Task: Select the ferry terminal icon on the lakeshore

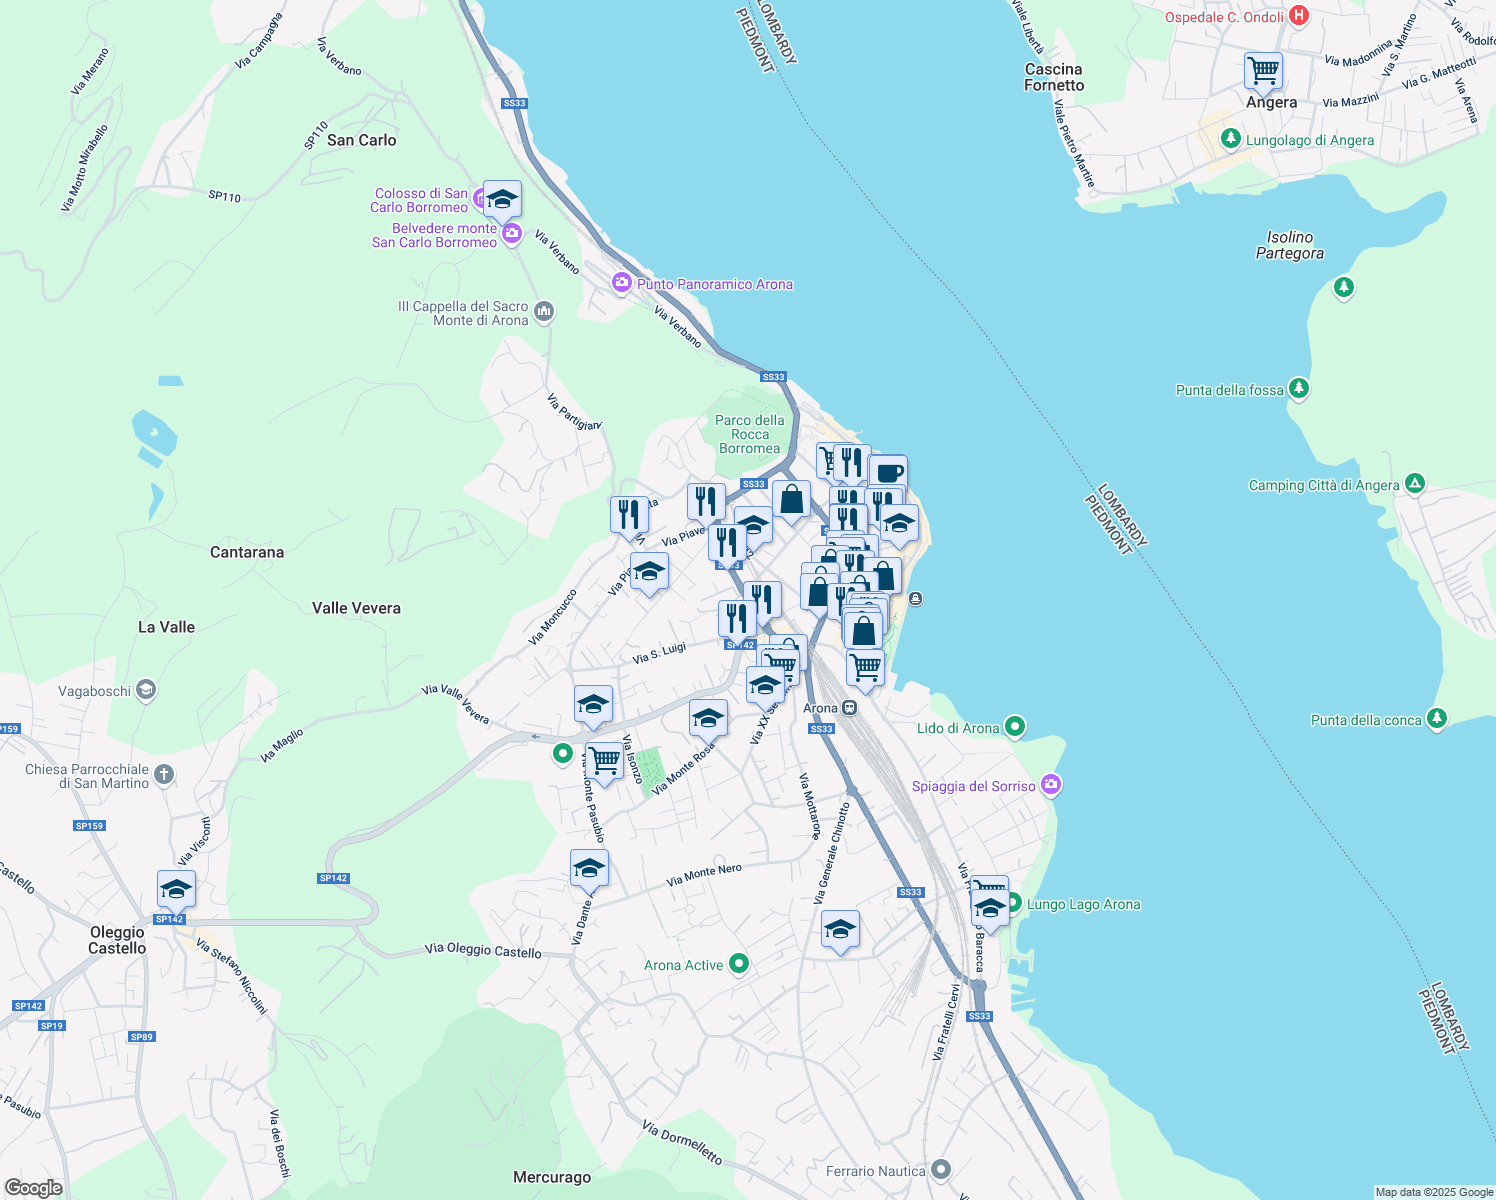Action: point(915,599)
